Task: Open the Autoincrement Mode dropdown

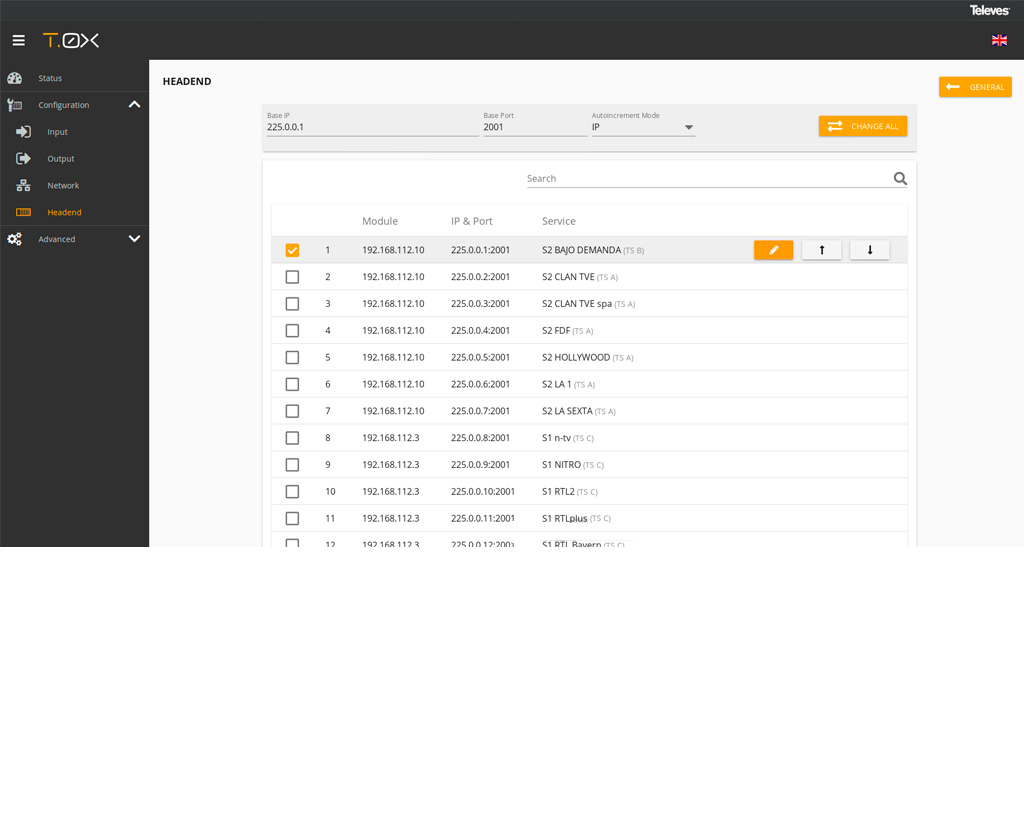Action: (643, 127)
